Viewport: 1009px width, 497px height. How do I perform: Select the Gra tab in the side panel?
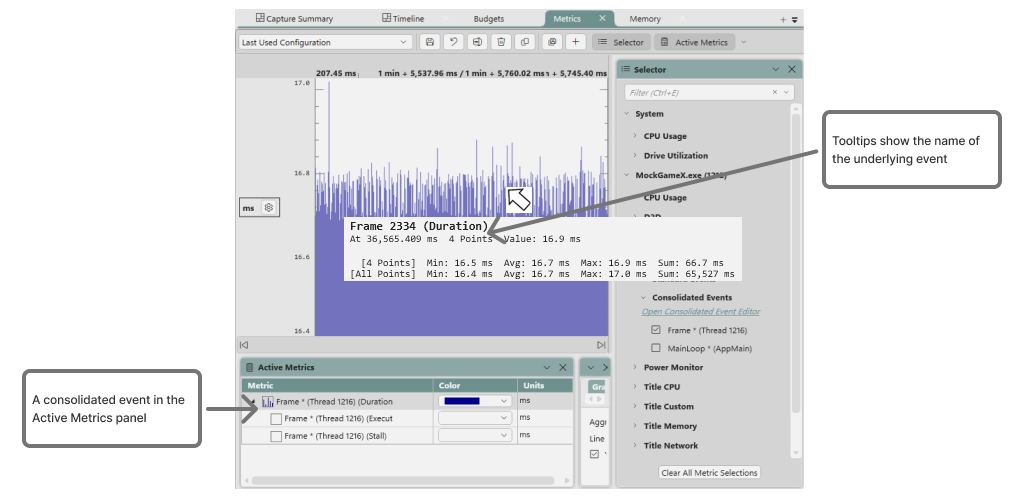click(597, 387)
